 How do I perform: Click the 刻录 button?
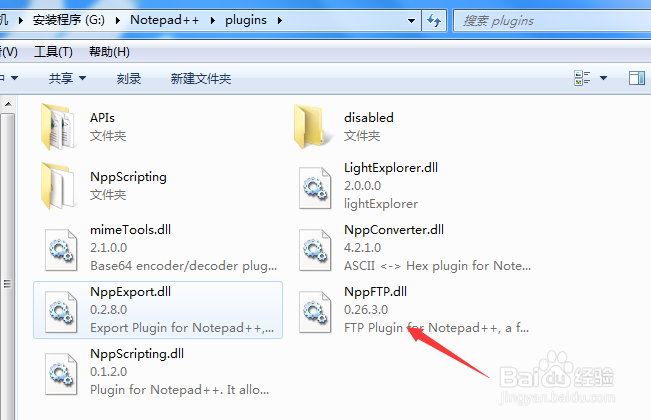129,78
